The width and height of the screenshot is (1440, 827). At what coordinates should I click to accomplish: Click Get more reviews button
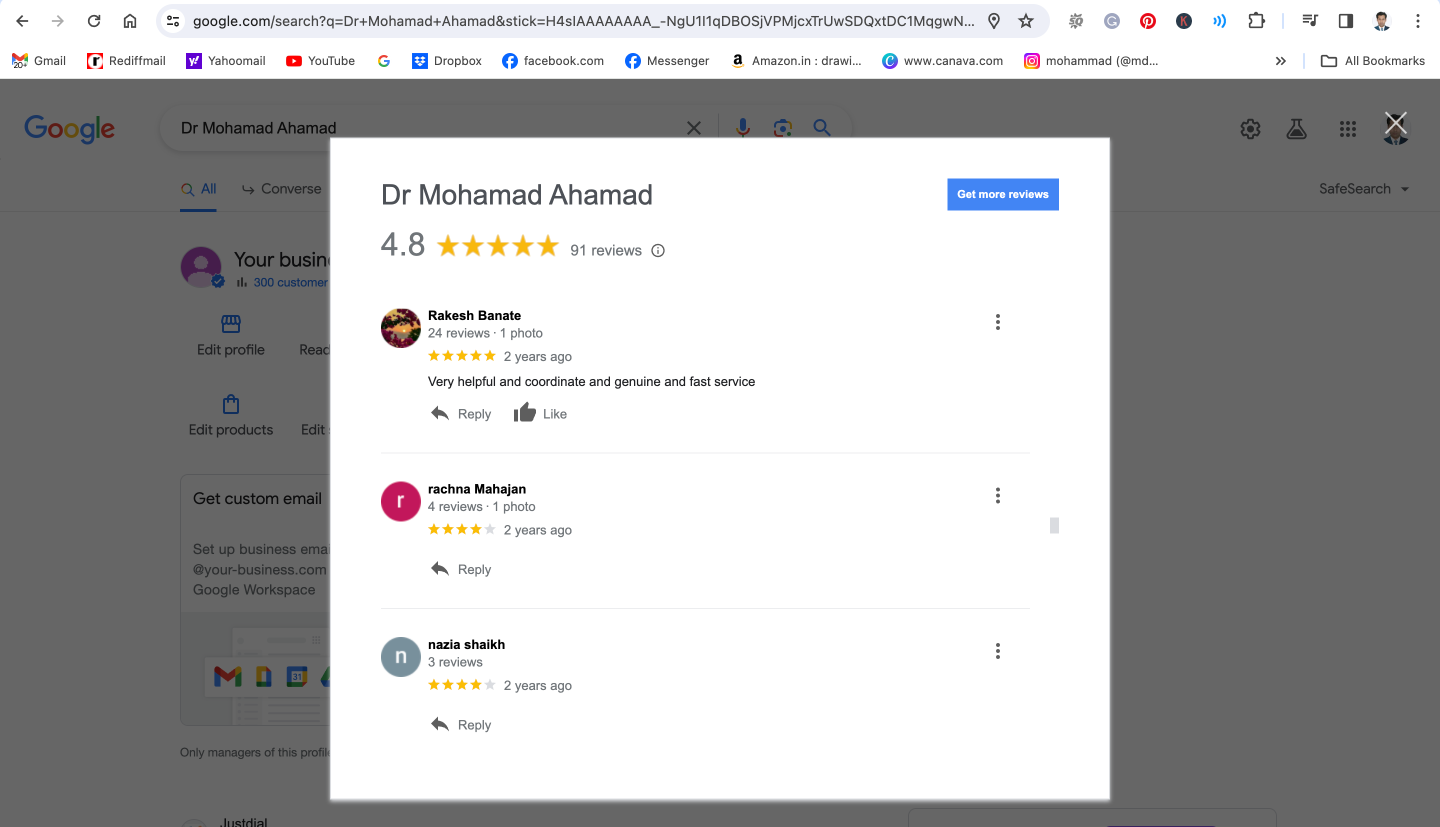click(x=1003, y=194)
